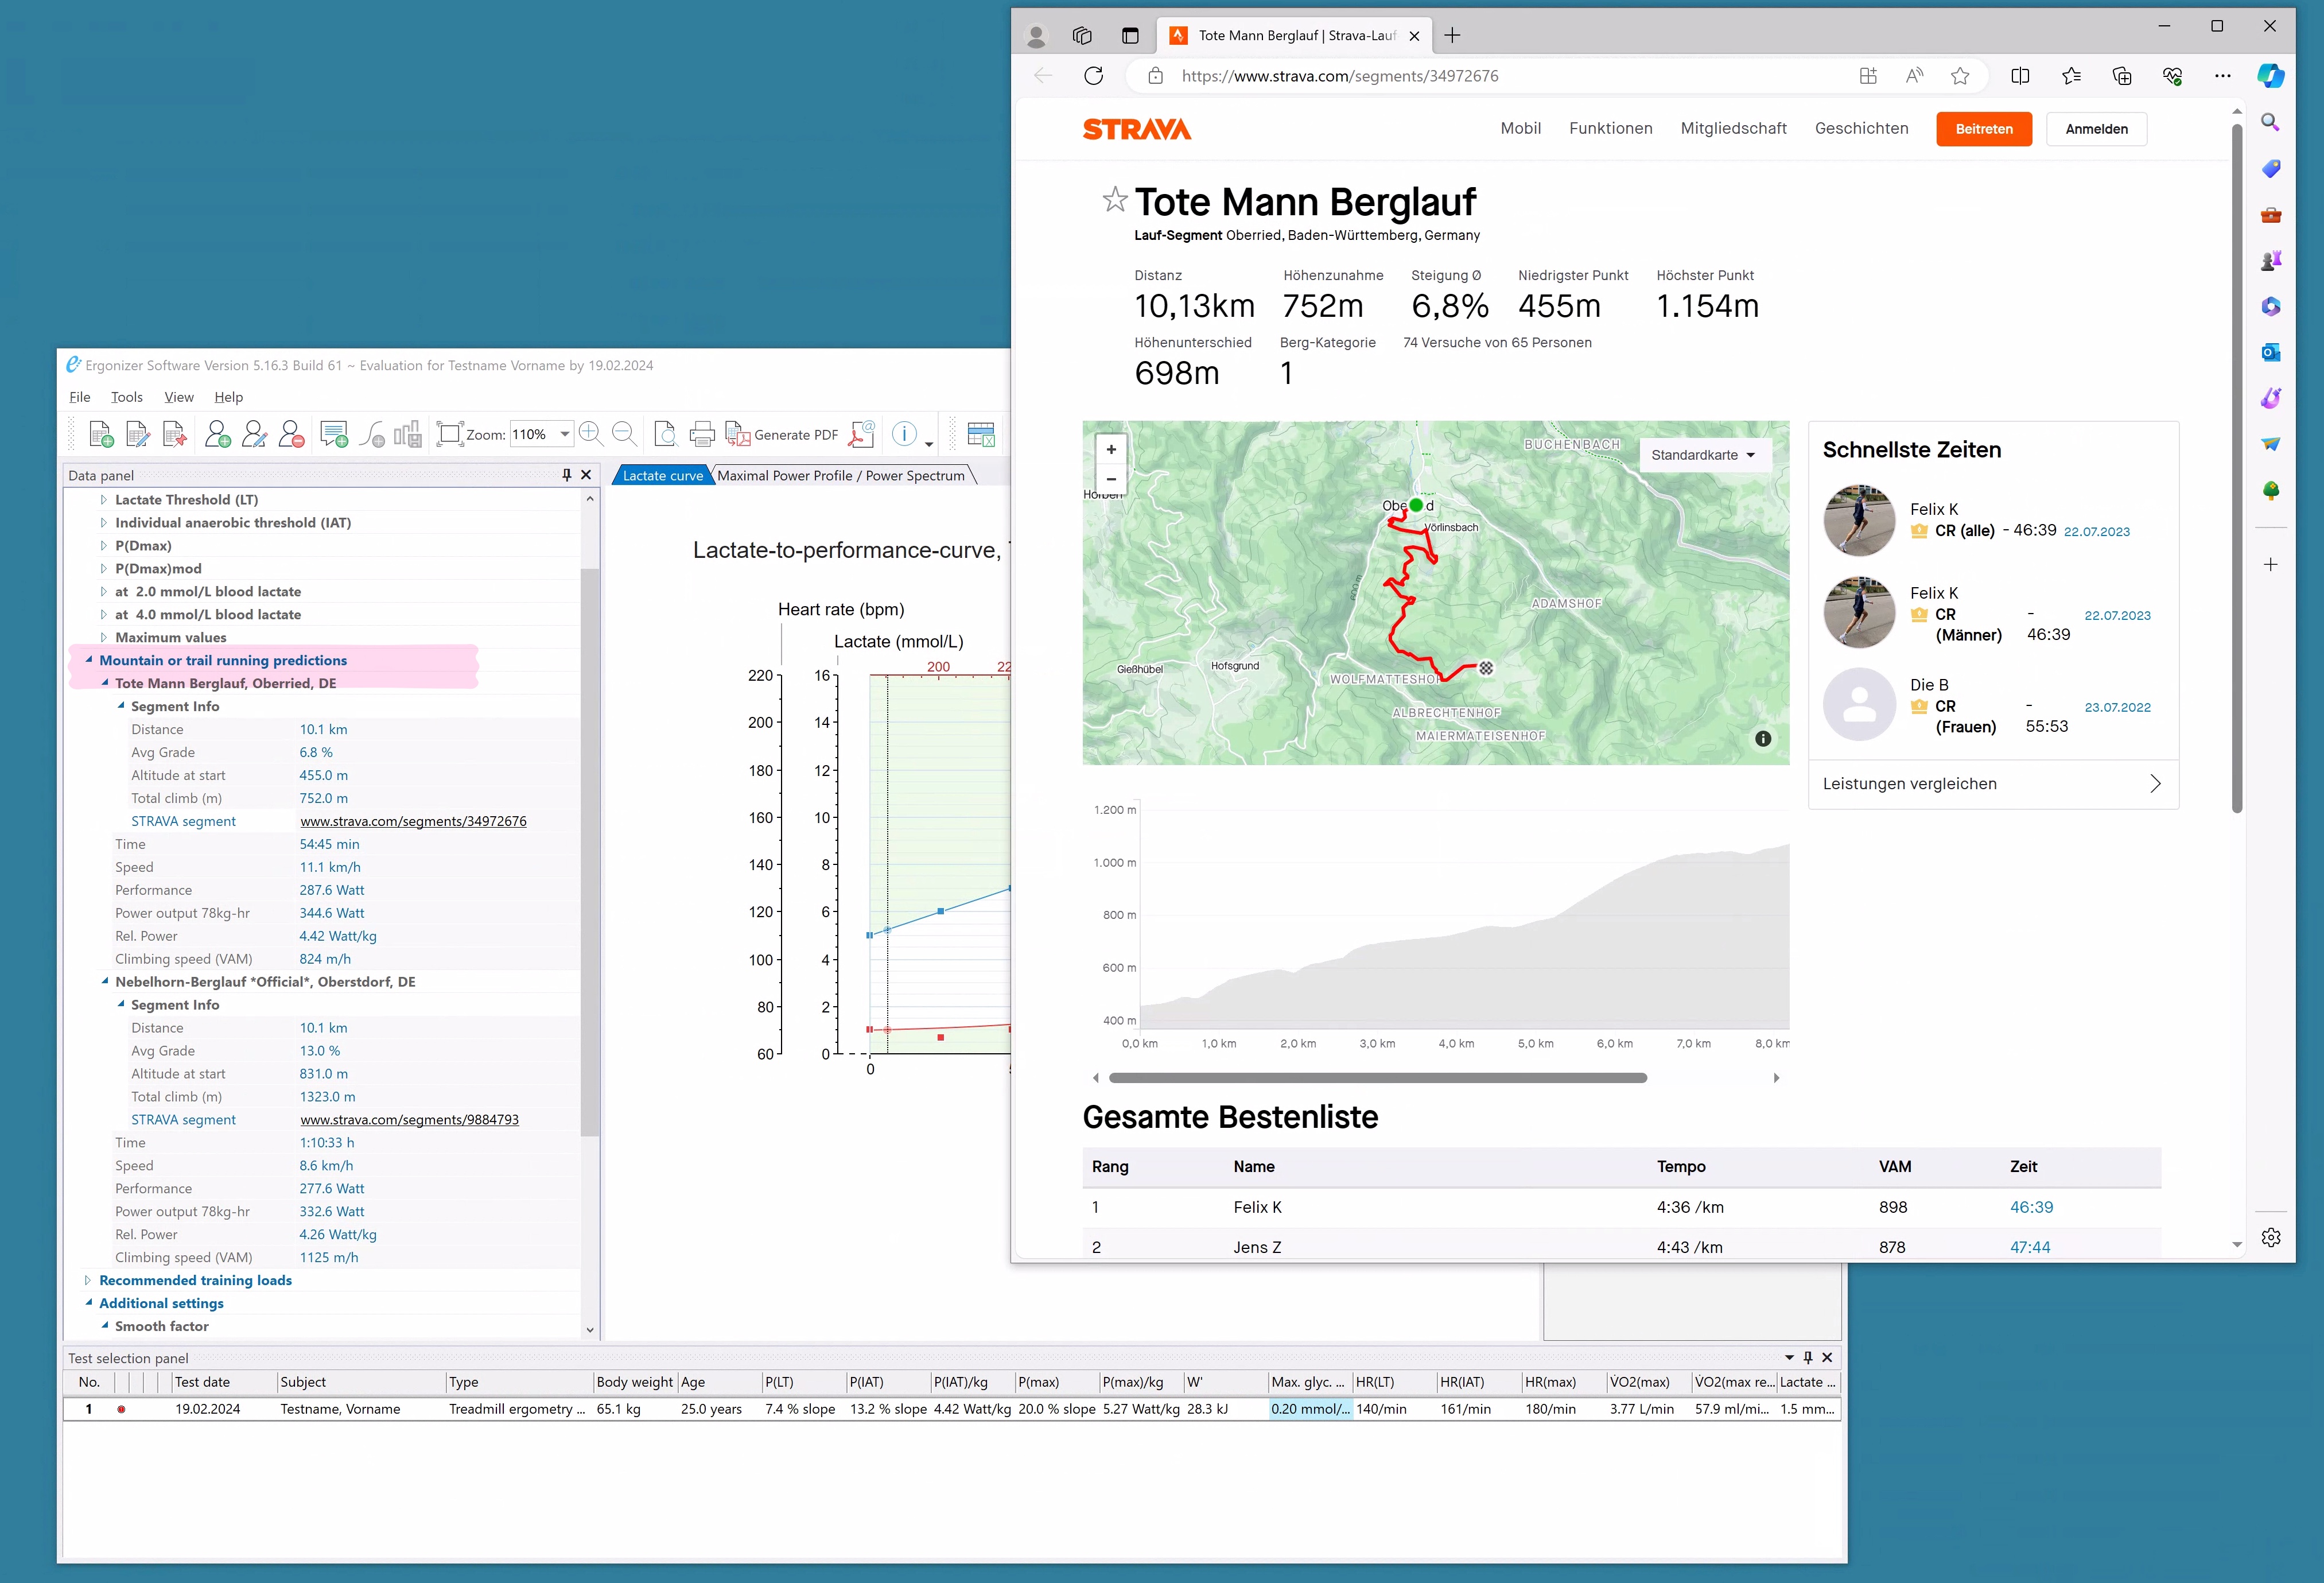Viewport: 2324px width, 1583px height.
Task: Open Strava link for segment 34972676
Action: [413, 821]
